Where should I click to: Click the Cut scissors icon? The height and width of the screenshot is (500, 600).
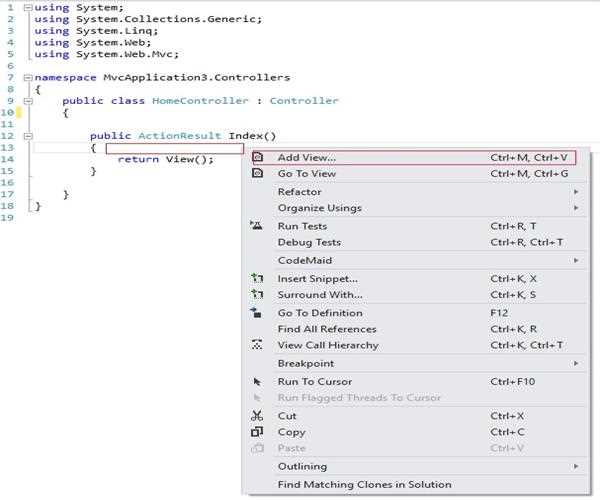257,416
